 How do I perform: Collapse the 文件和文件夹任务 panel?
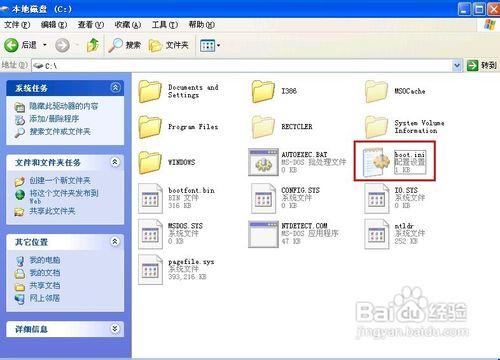pos(115,162)
